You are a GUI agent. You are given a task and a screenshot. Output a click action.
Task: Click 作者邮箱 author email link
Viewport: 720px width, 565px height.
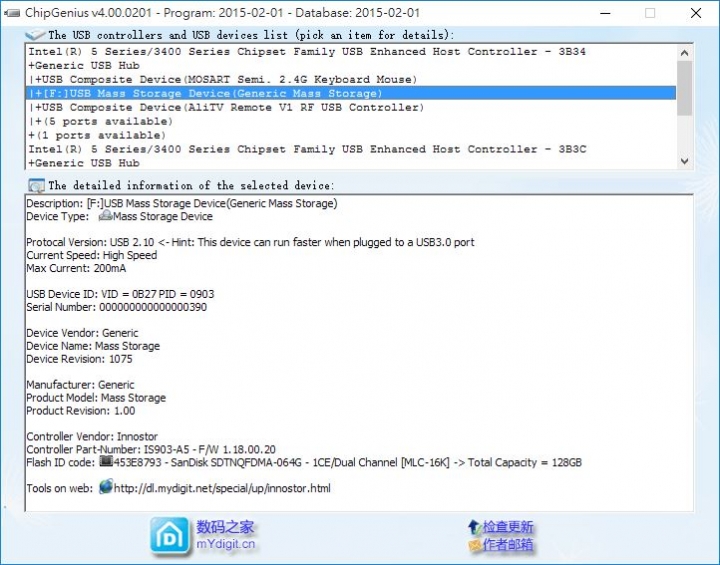pos(508,545)
